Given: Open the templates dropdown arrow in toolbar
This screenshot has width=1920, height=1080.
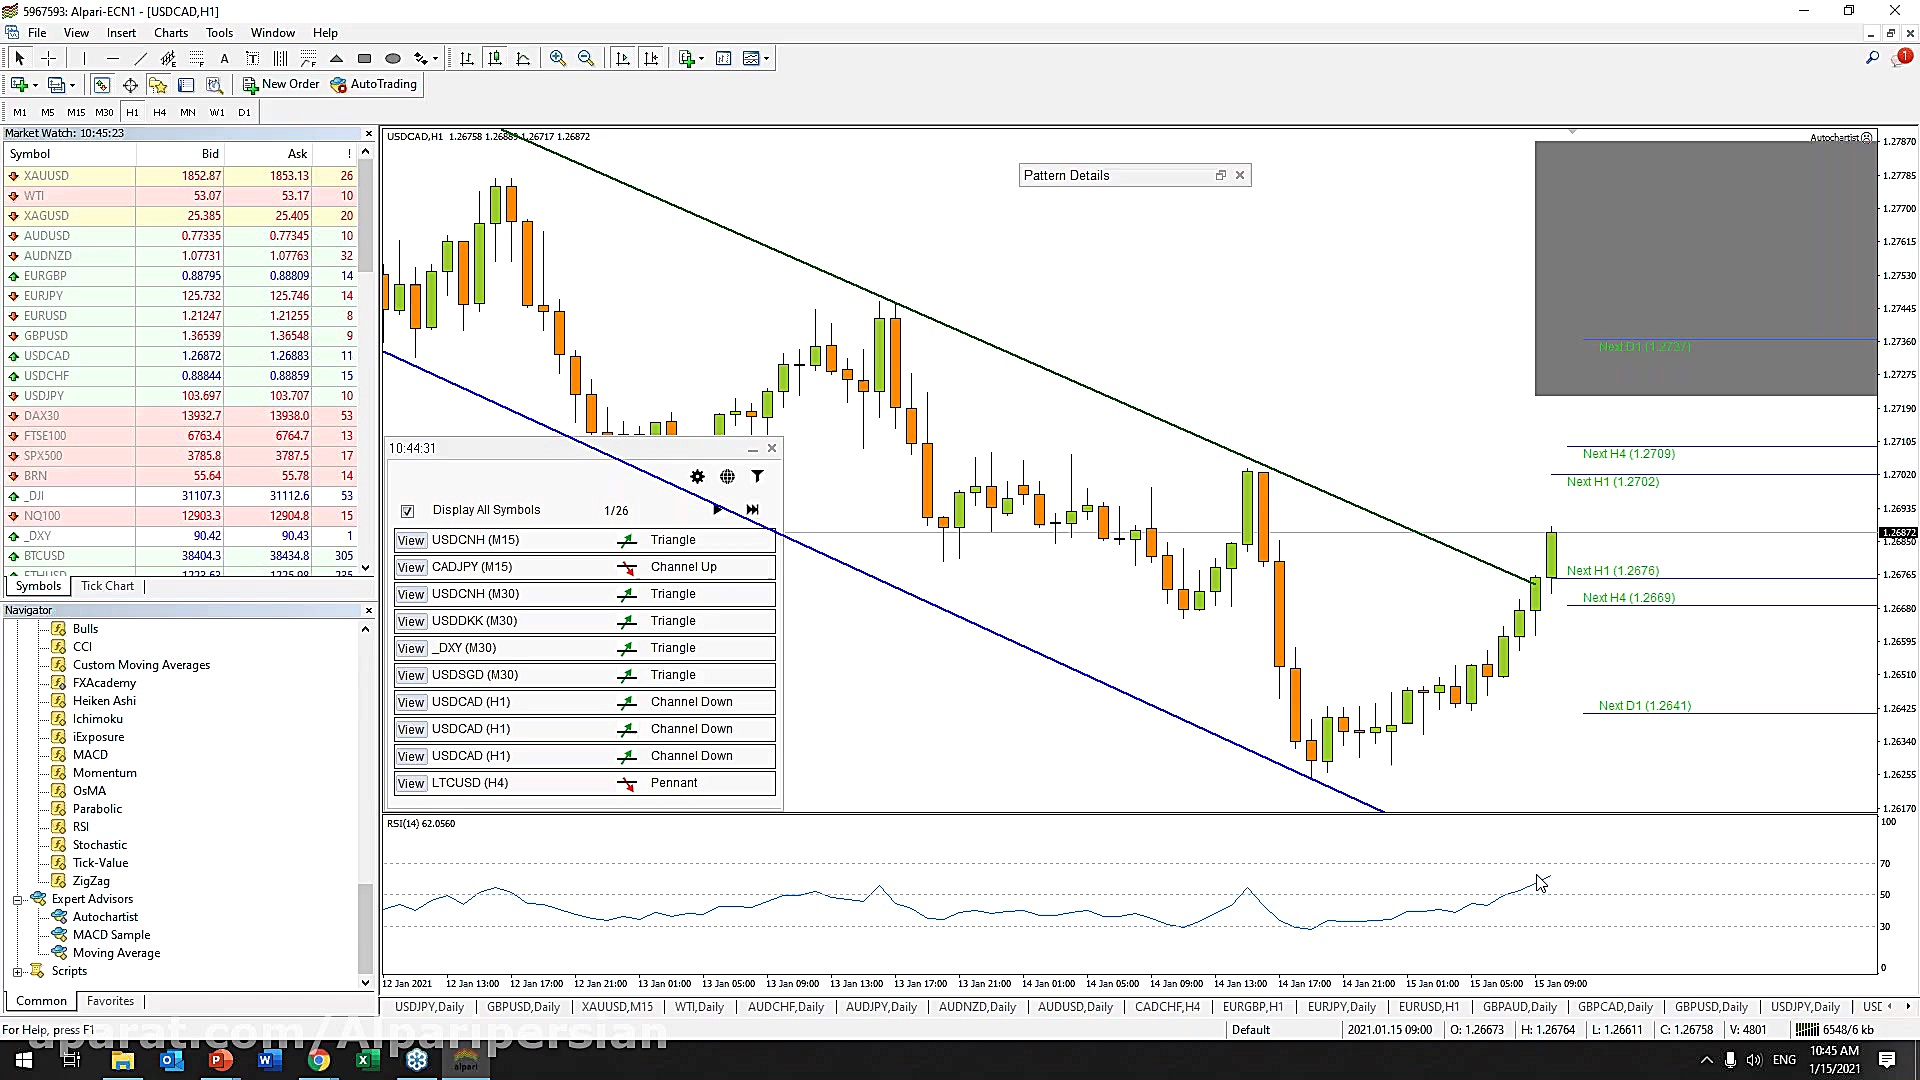Looking at the screenshot, I should click(767, 59).
